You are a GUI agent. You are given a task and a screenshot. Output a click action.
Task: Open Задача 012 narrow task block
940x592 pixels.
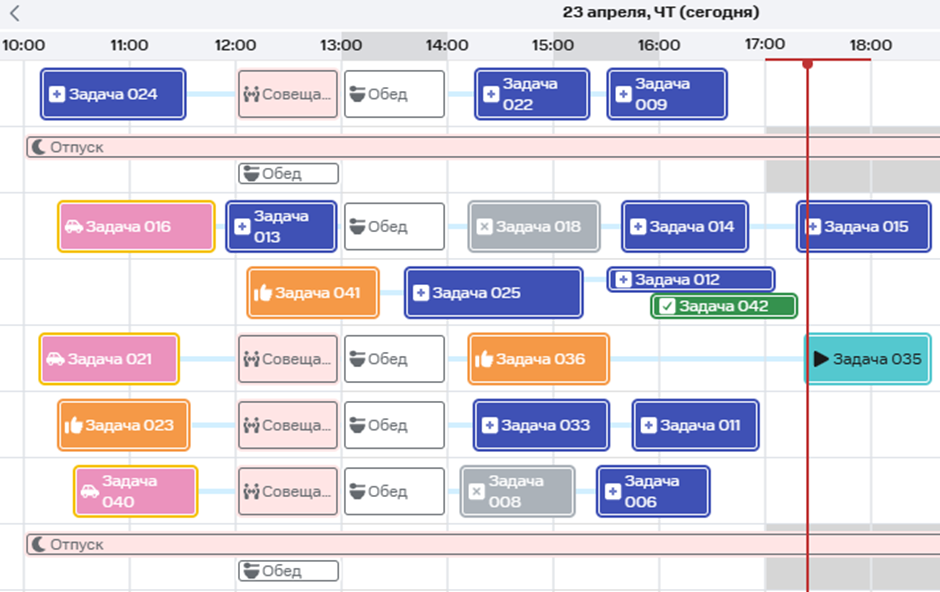click(691, 279)
